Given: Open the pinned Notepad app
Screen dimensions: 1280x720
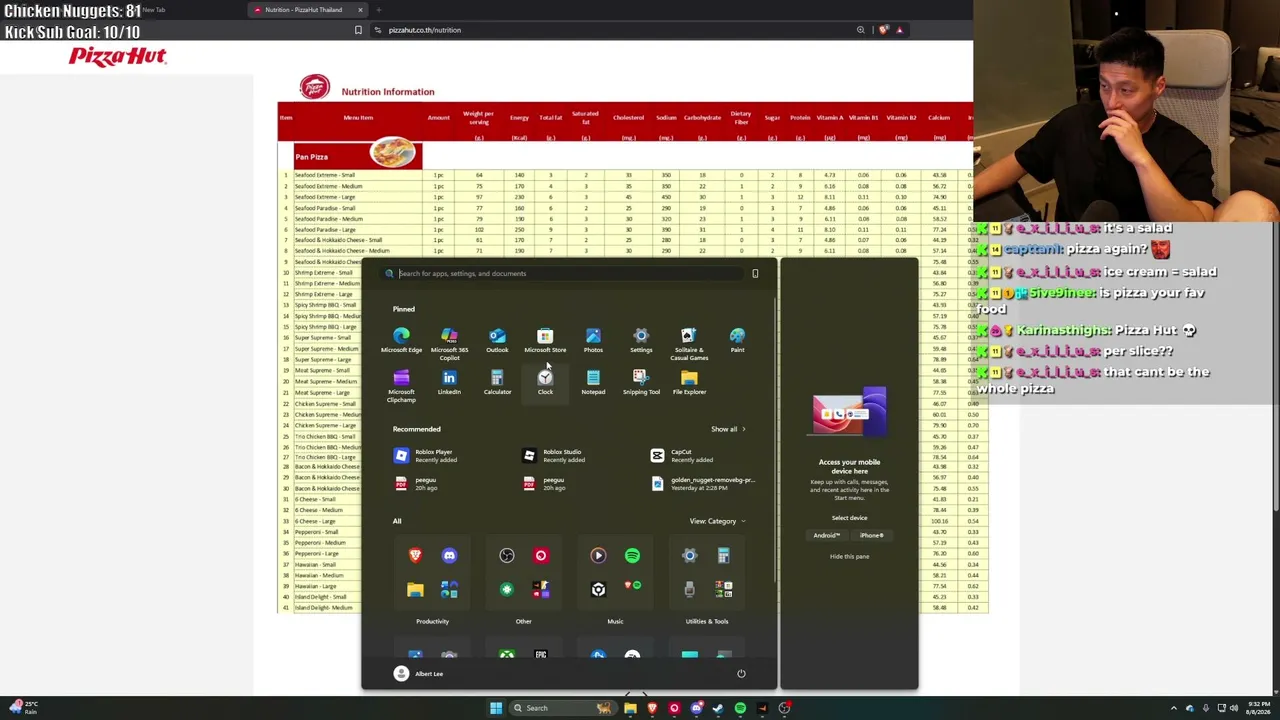Looking at the screenshot, I should pos(593,382).
